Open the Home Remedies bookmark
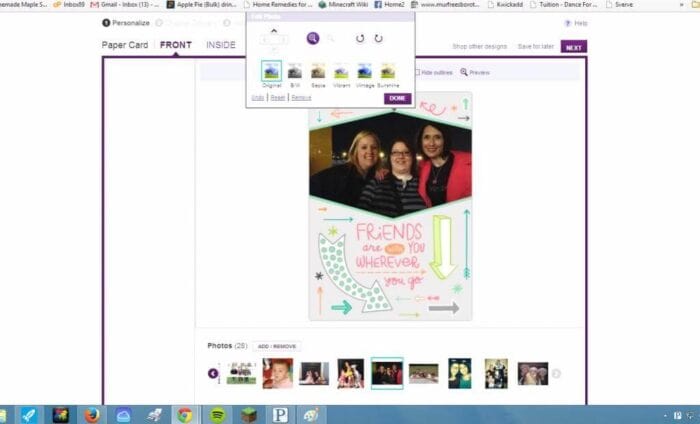The image size is (700, 424). click(278, 4)
